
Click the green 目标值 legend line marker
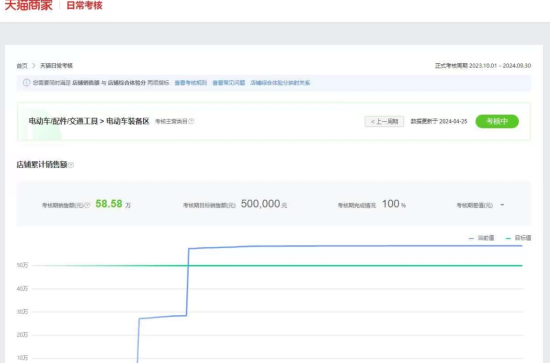point(508,238)
